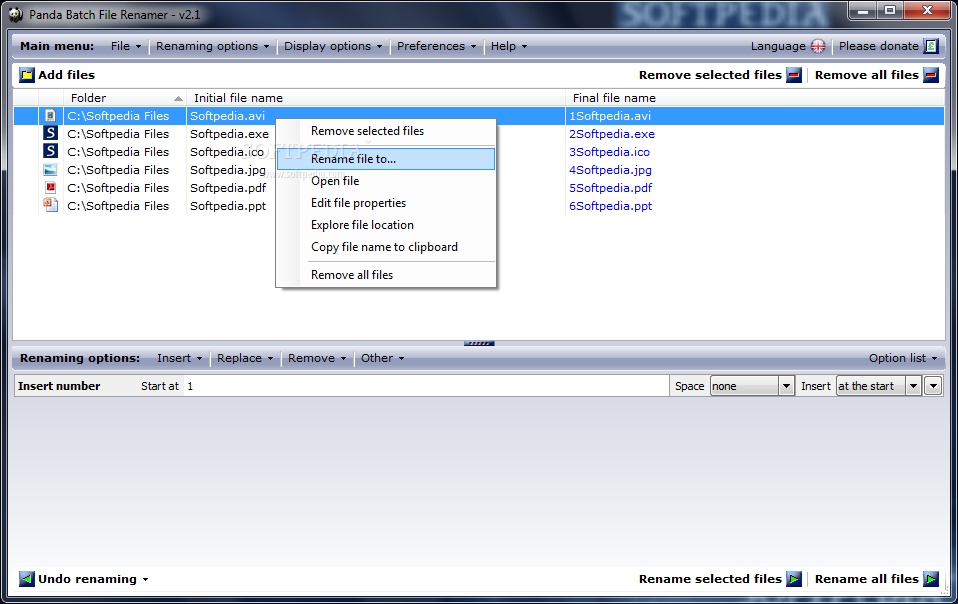Click the red Remove all files icon
This screenshot has height=604, width=958.
(x=931, y=75)
